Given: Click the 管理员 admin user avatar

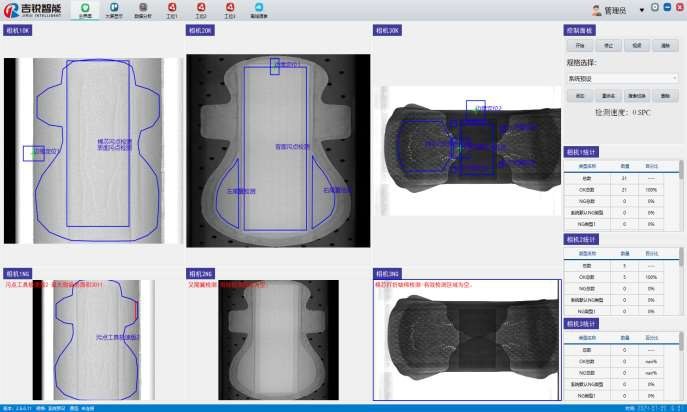Looking at the screenshot, I should point(596,10).
